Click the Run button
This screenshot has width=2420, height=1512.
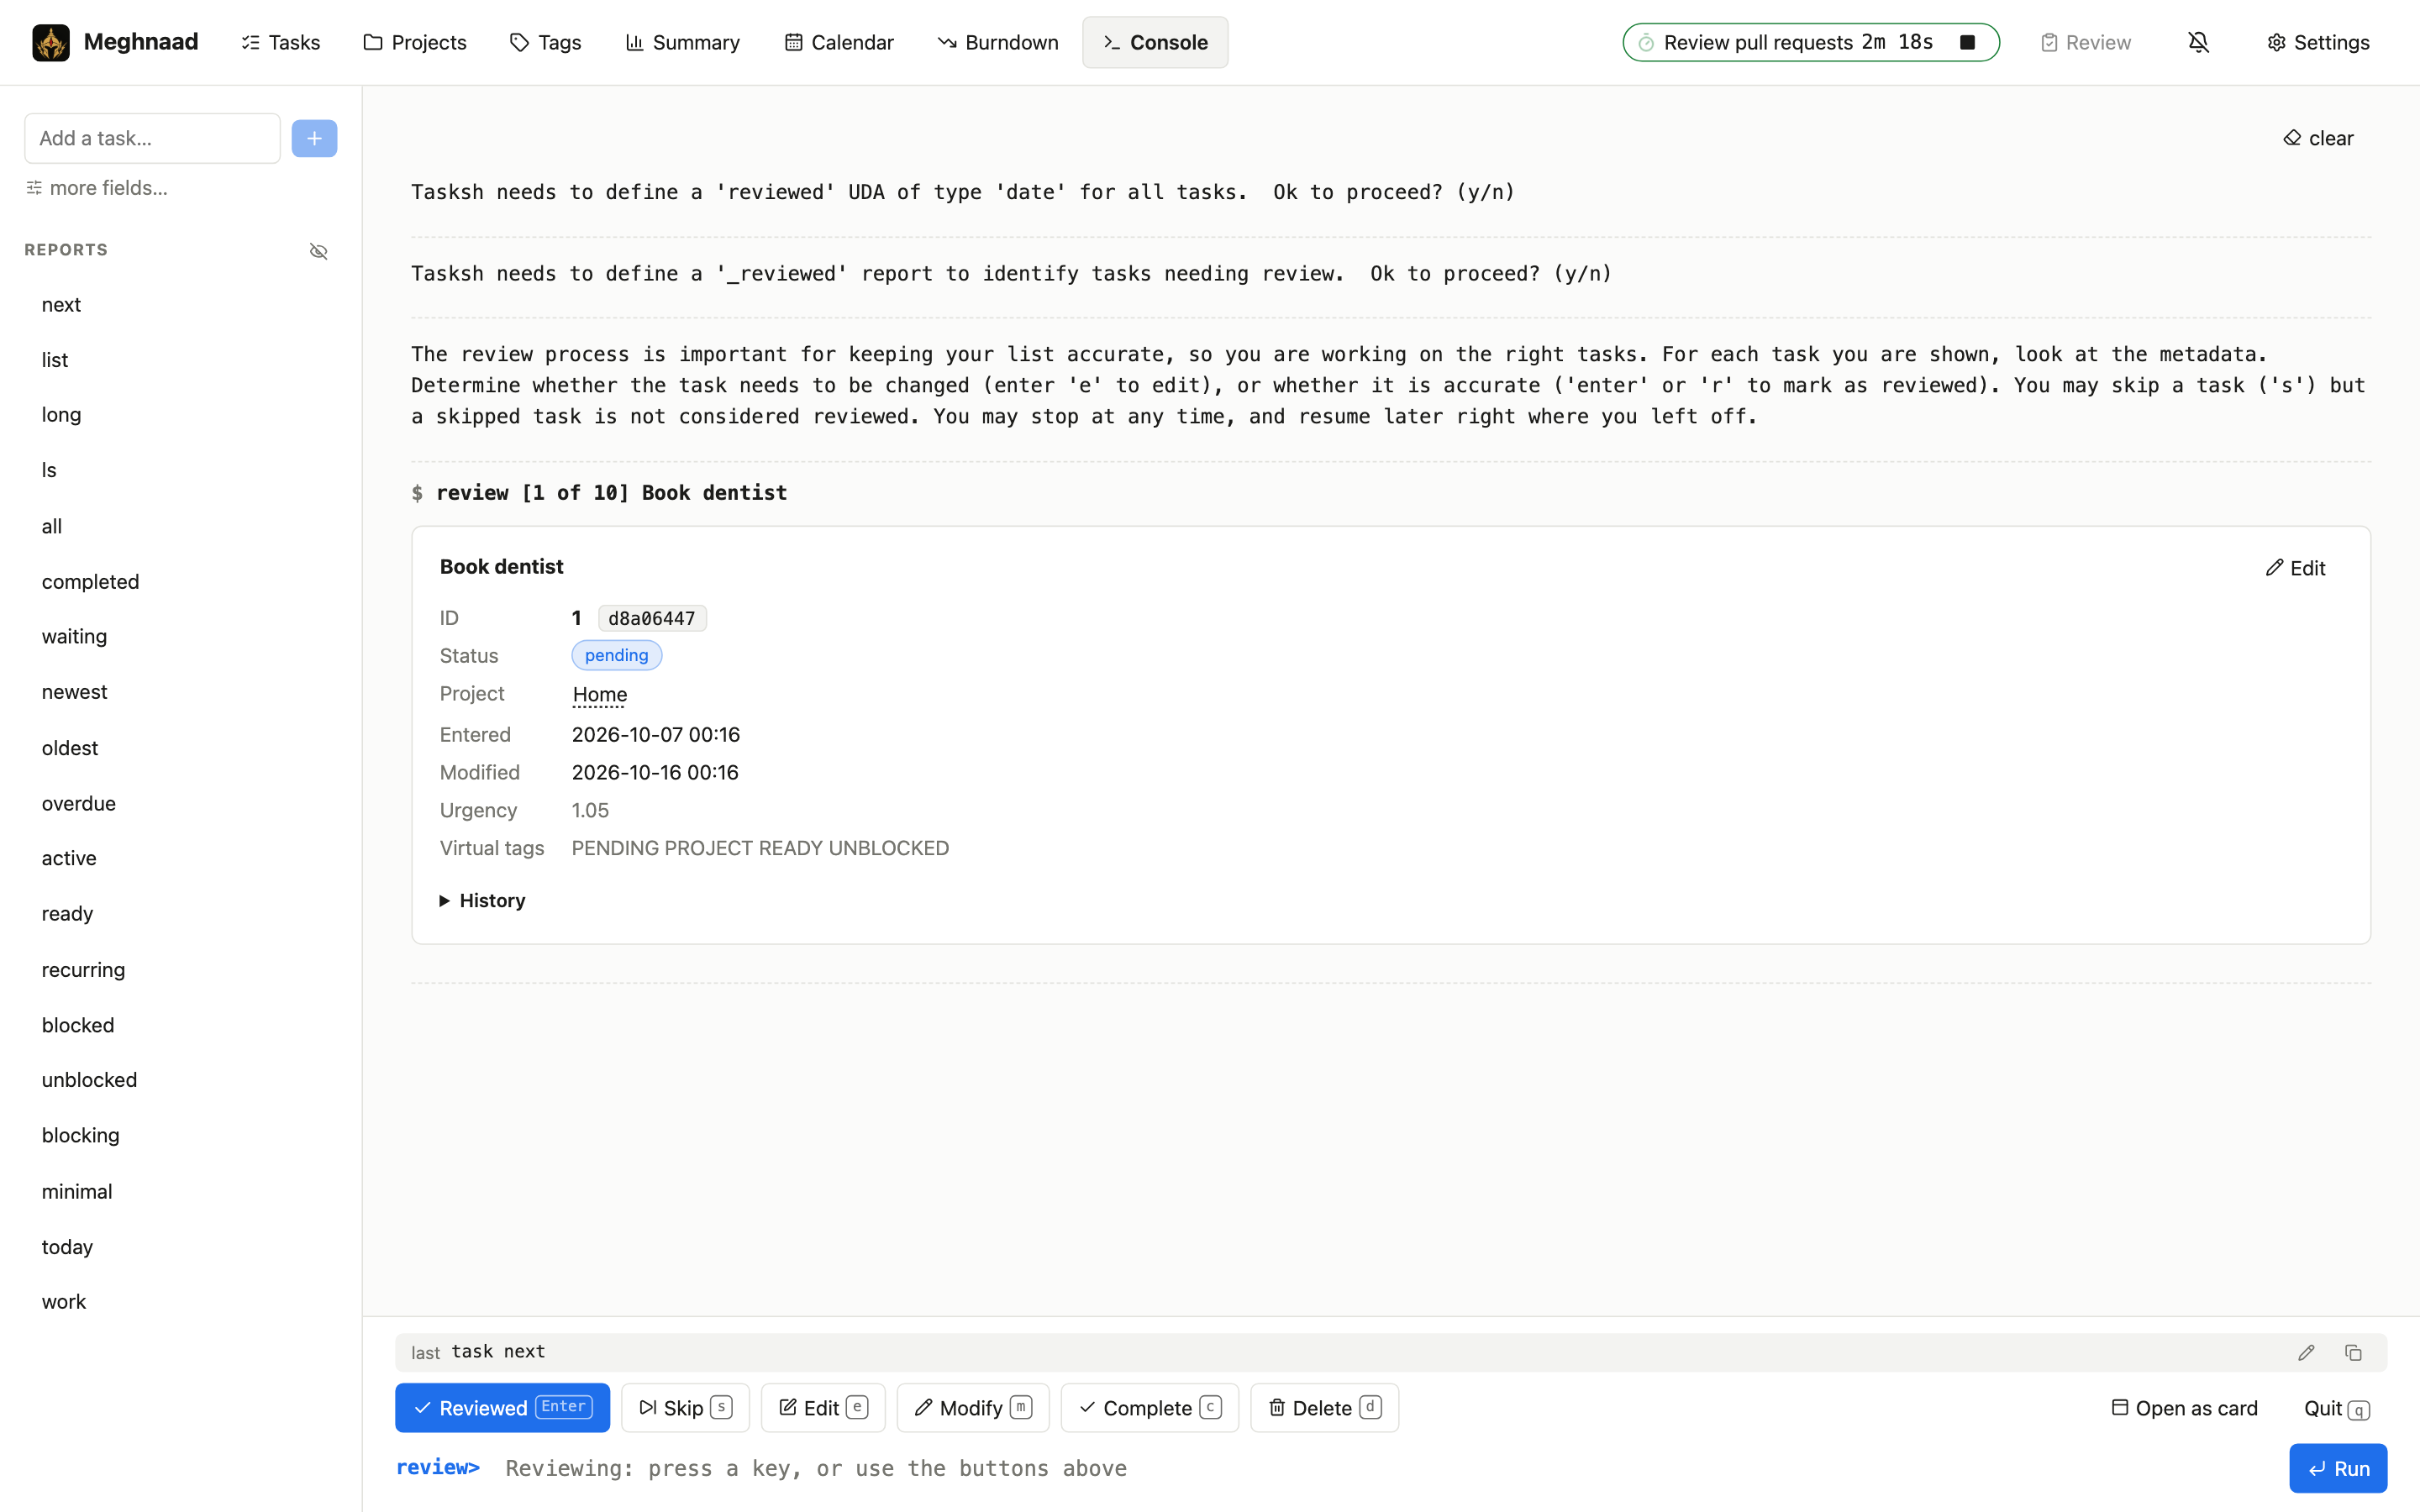point(2338,1468)
